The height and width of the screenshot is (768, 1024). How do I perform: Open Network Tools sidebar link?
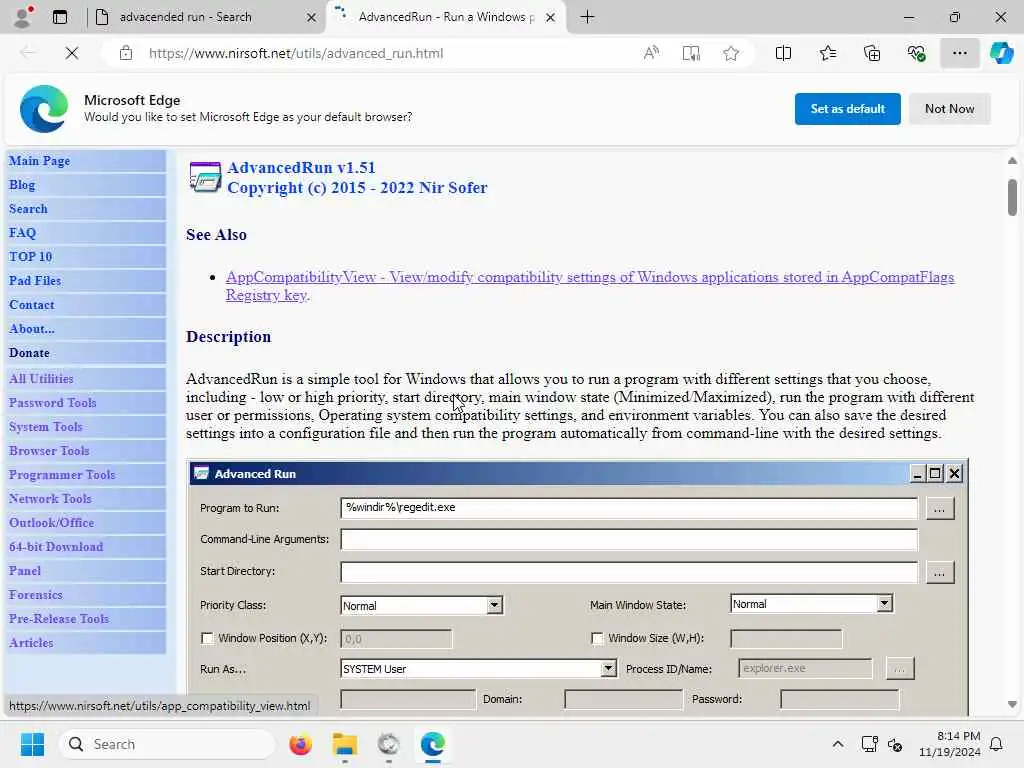click(50, 499)
